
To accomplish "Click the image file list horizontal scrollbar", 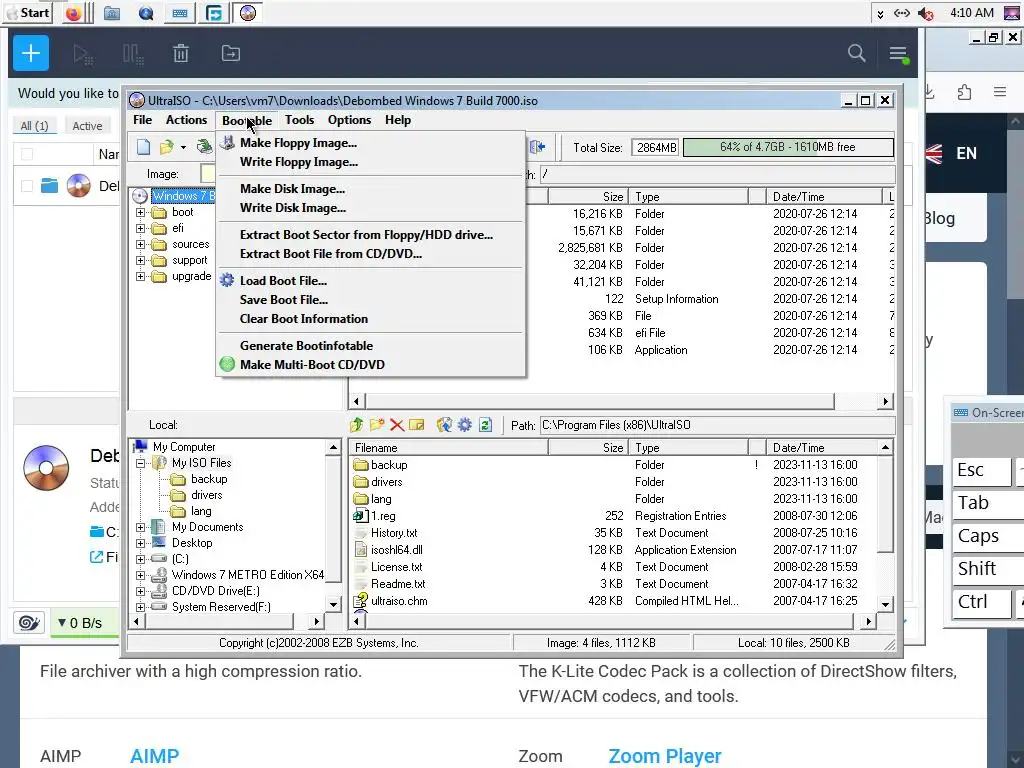I will pos(620,401).
